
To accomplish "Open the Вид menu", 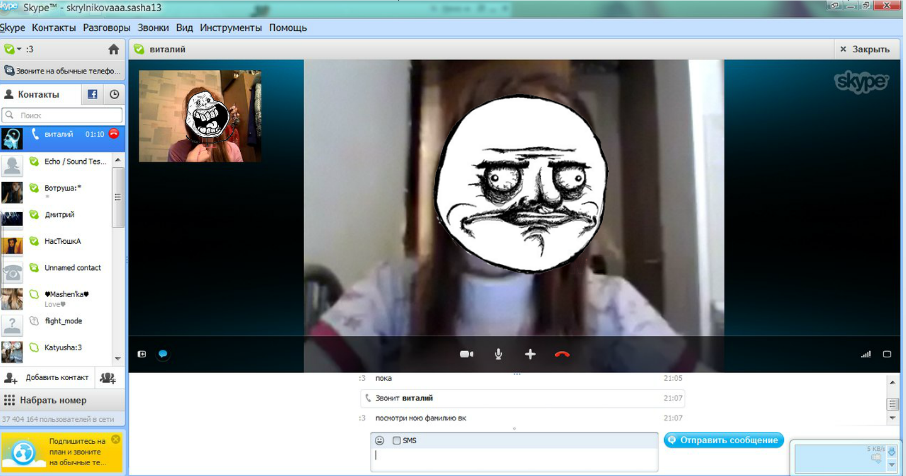I will (184, 28).
